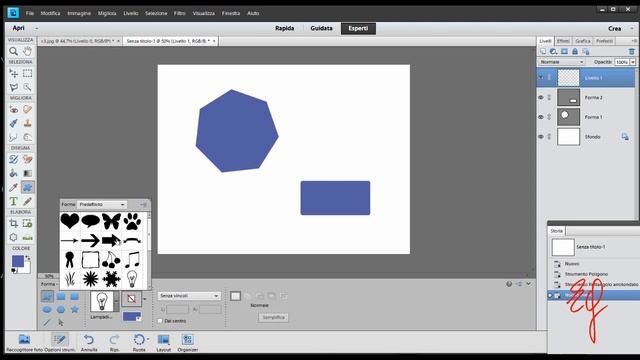Image resolution: width=640 pixels, height=360 pixels.
Task: Select the Custom Shape tool in toolbox
Action: point(27,187)
